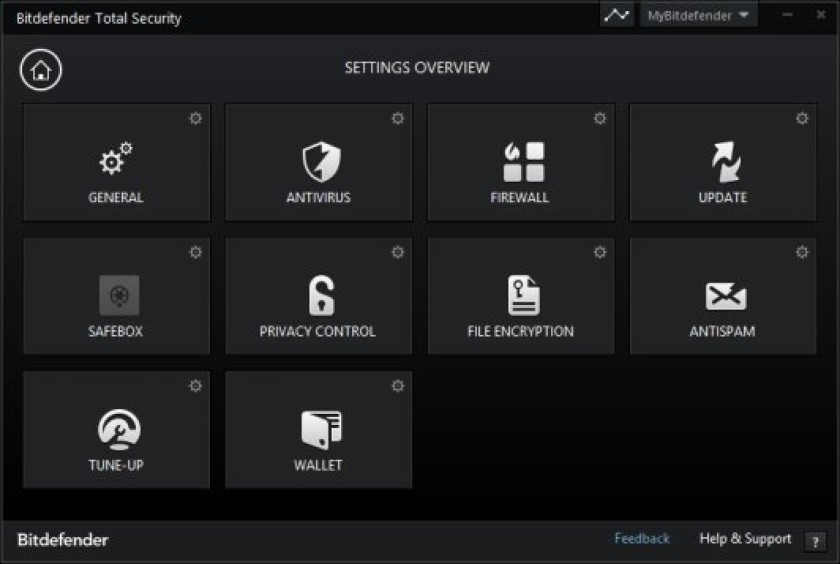Click the ANTIVIRUS label text

click(x=318, y=198)
